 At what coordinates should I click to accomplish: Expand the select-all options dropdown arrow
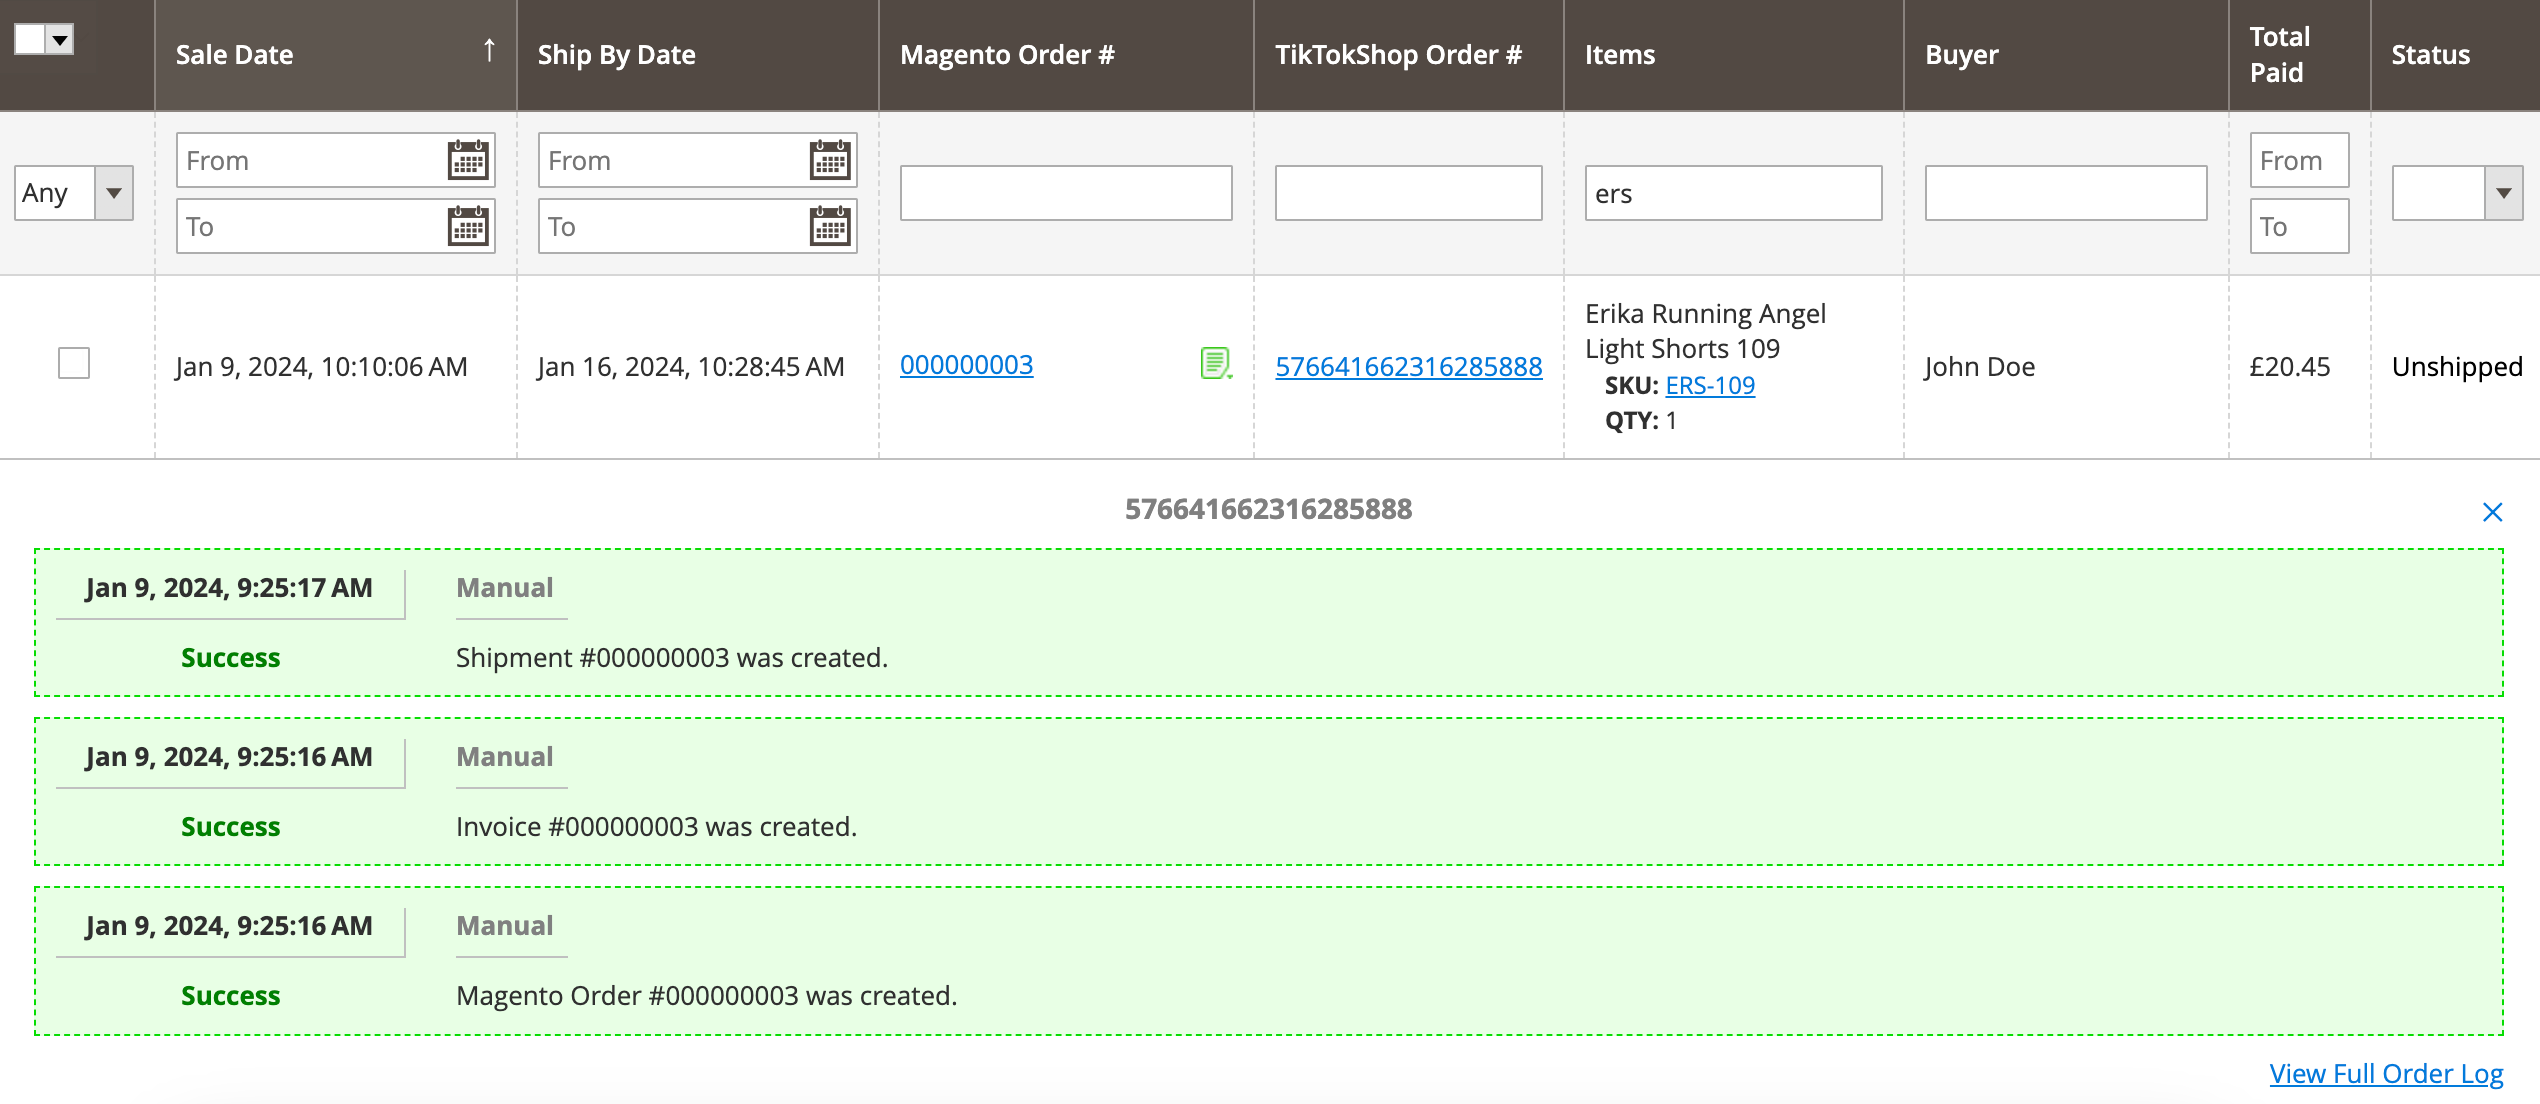[x=61, y=40]
